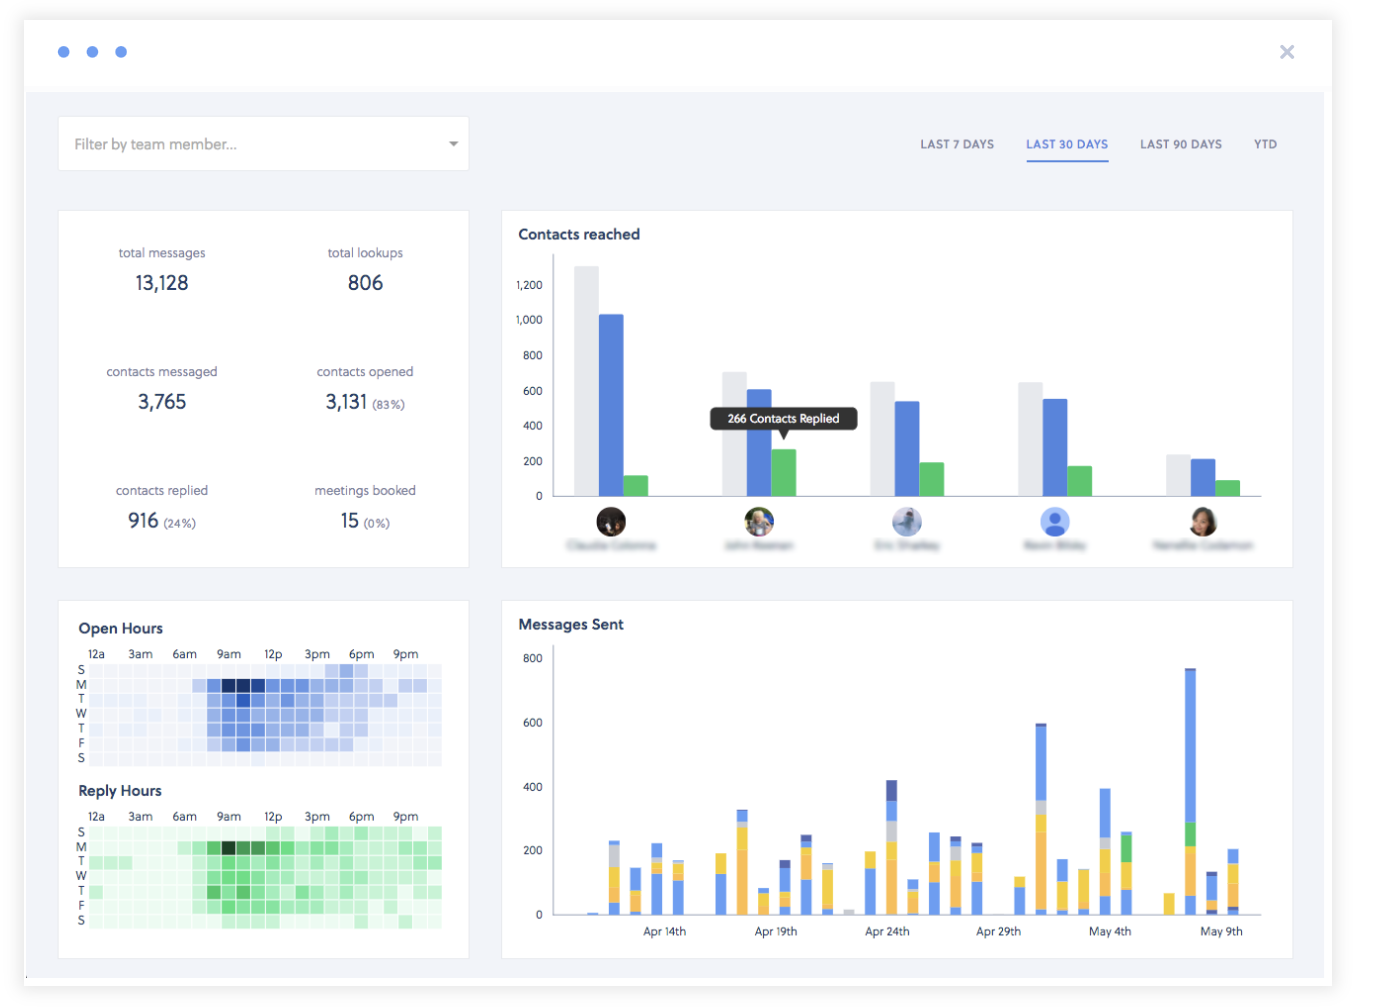Click the third team member's grey avatar
The image size is (1374, 1008).
click(x=907, y=521)
